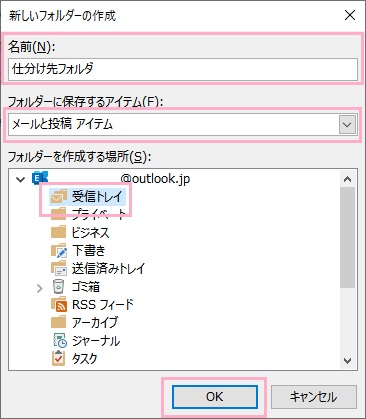Click the OK button
Viewport: 366px width, 419px height.
(215, 397)
